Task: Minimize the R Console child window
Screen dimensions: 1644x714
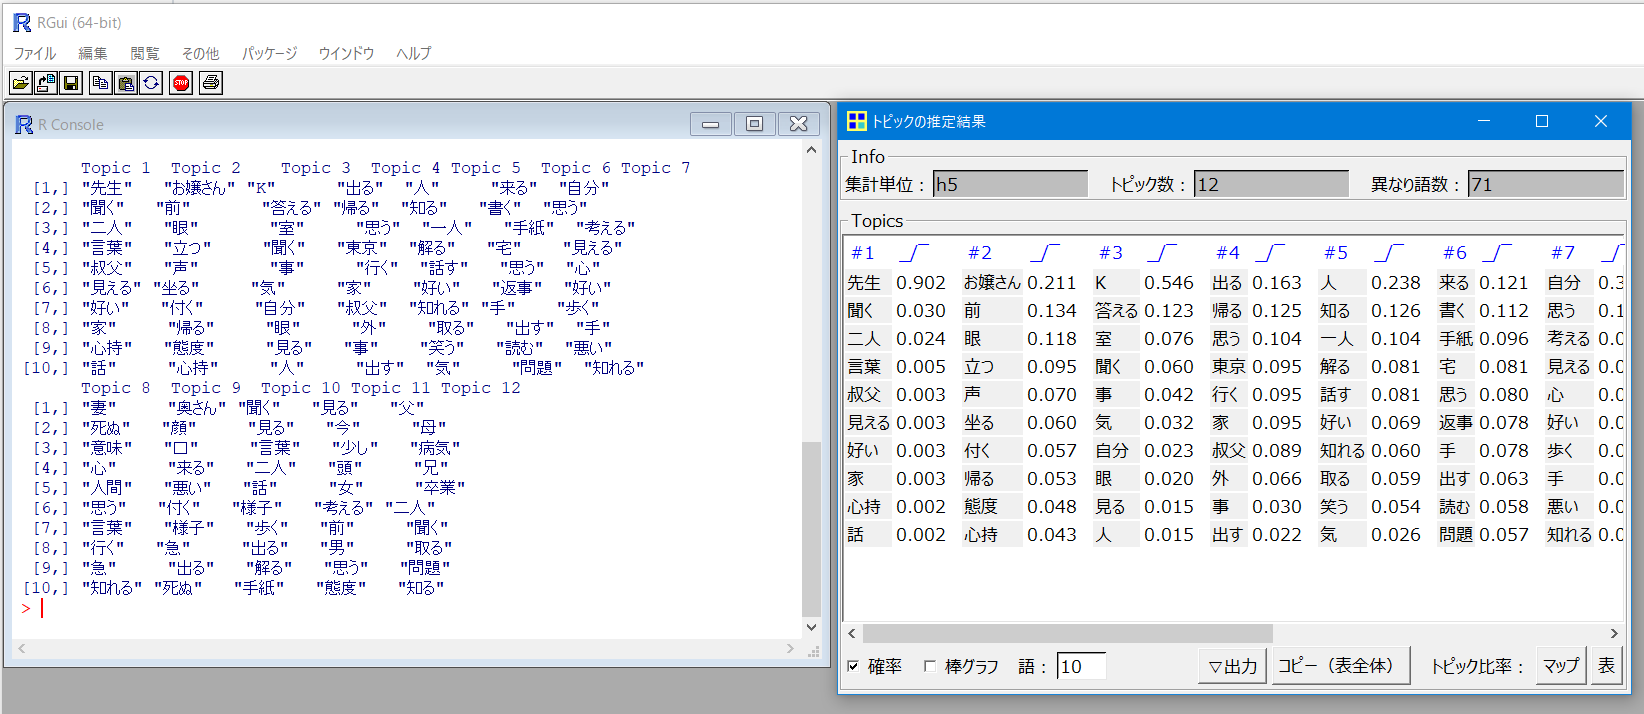Action: pyautogui.click(x=711, y=124)
